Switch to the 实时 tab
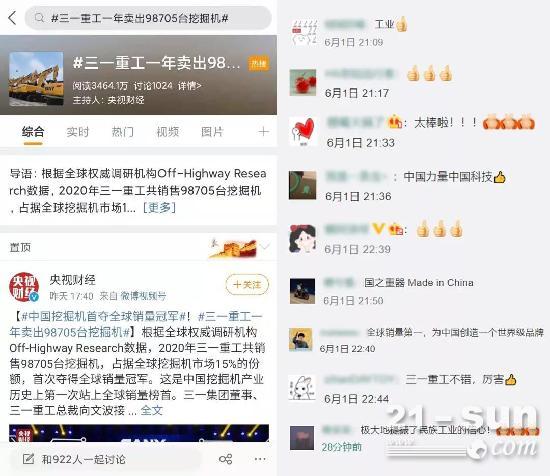 pyautogui.click(x=78, y=132)
